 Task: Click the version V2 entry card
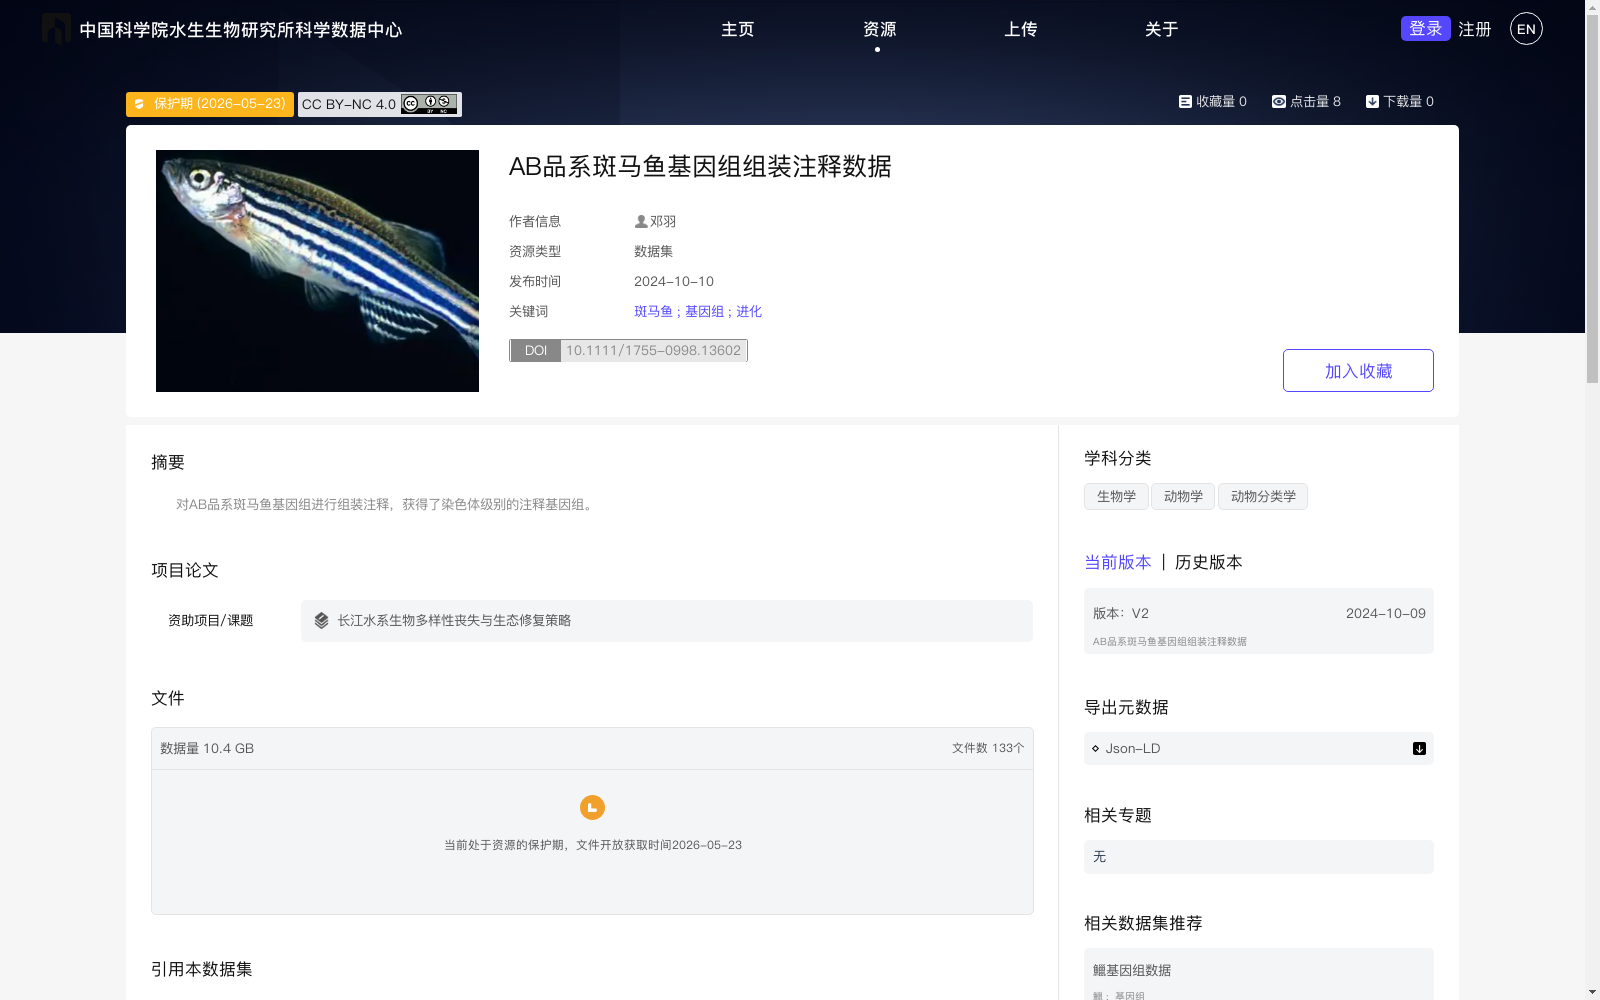(1259, 621)
